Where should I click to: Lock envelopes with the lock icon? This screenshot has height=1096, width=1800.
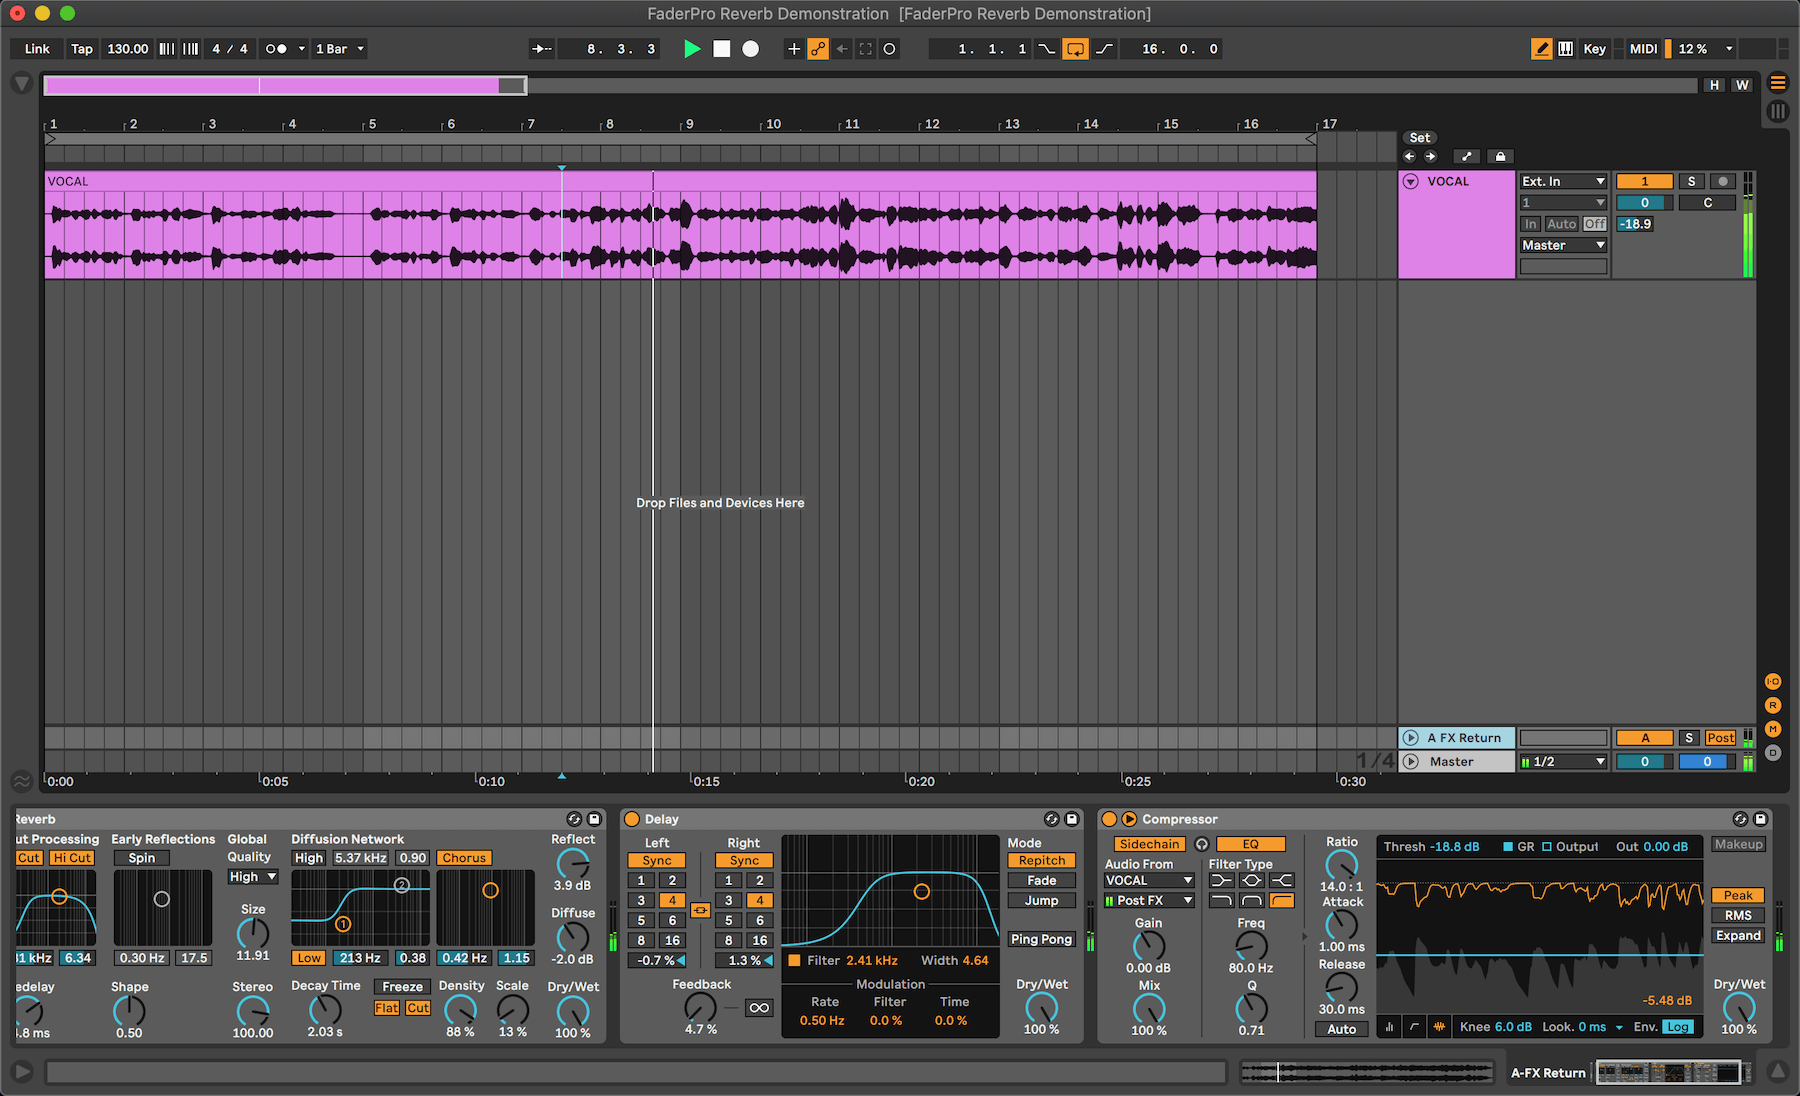point(1500,157)
